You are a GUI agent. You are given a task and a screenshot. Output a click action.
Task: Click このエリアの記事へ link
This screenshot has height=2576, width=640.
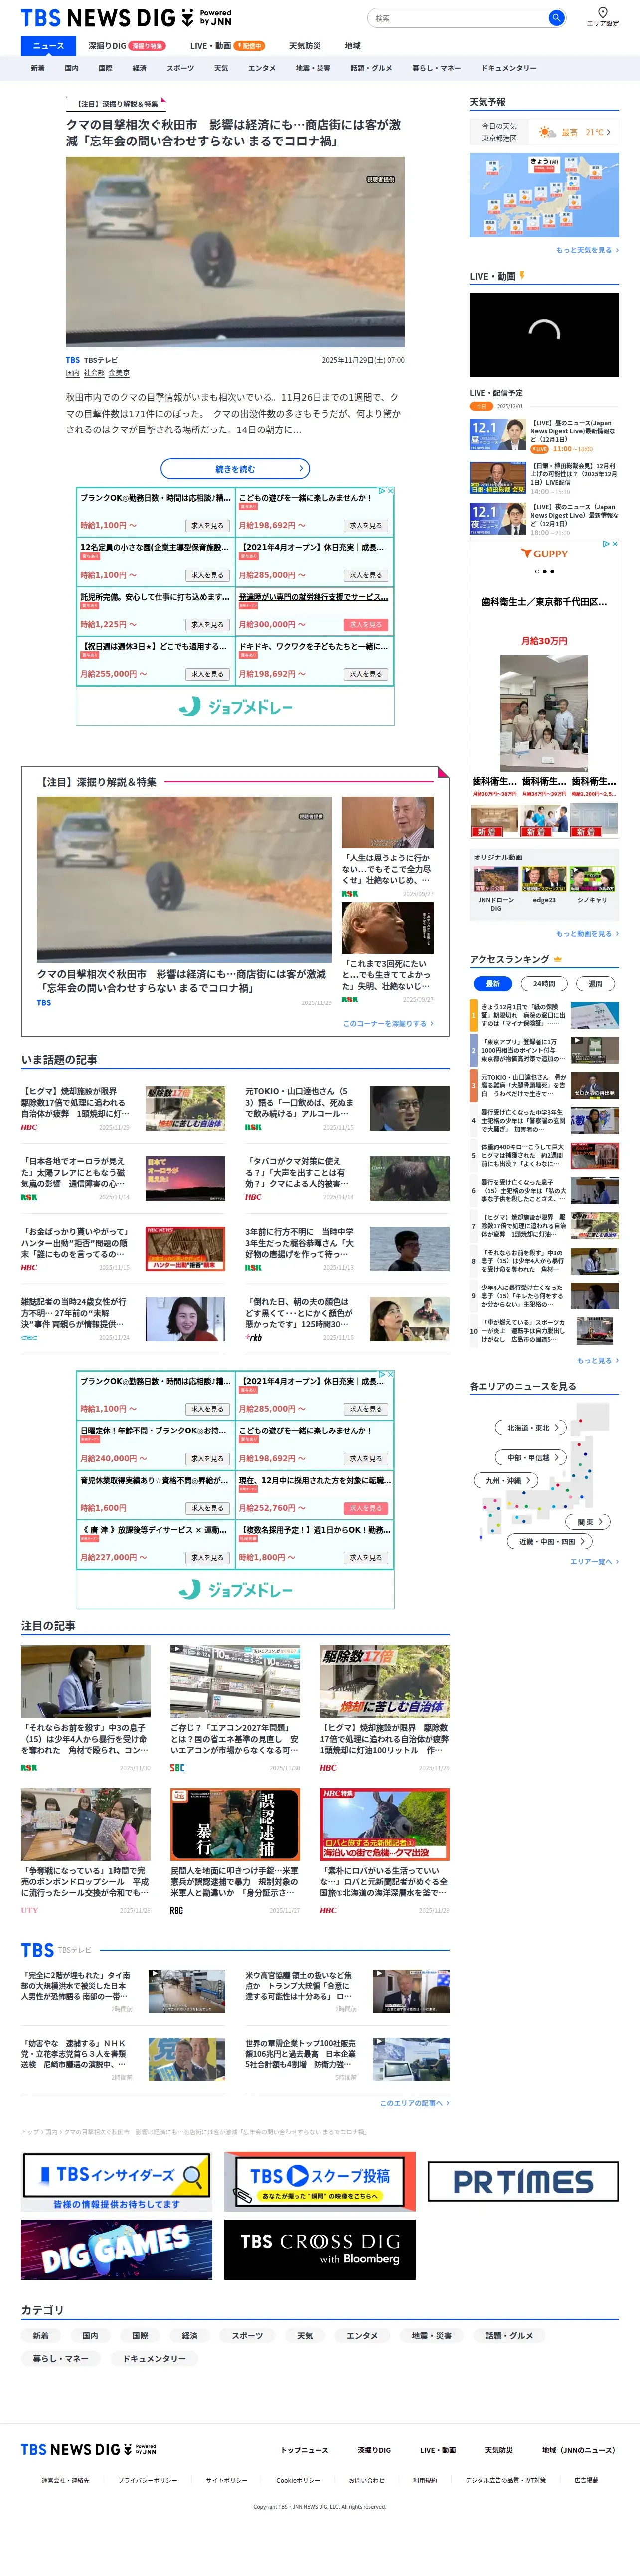(414, 2103)
